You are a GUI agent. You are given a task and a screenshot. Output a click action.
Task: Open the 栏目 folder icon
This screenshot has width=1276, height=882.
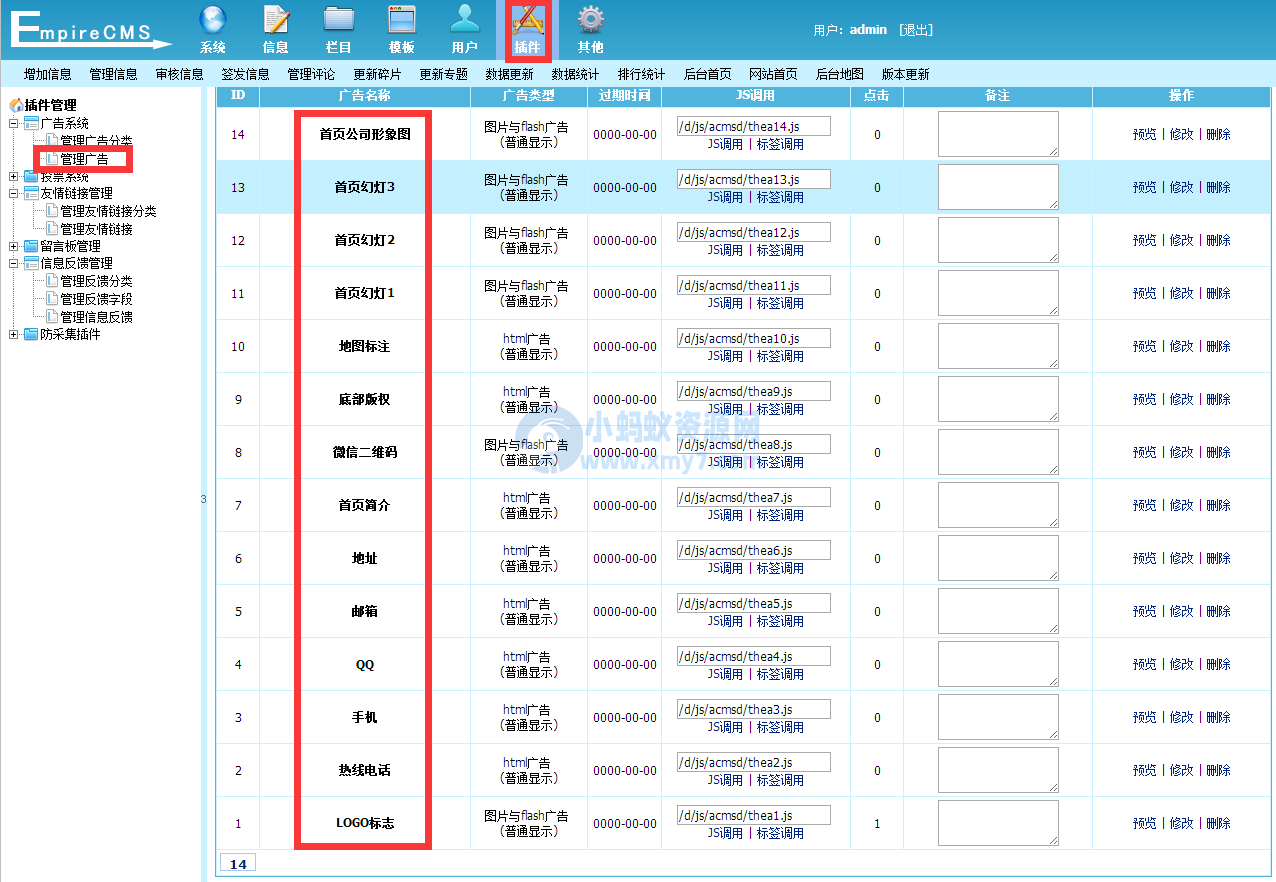pyautogui.click(x=339, y=20)
